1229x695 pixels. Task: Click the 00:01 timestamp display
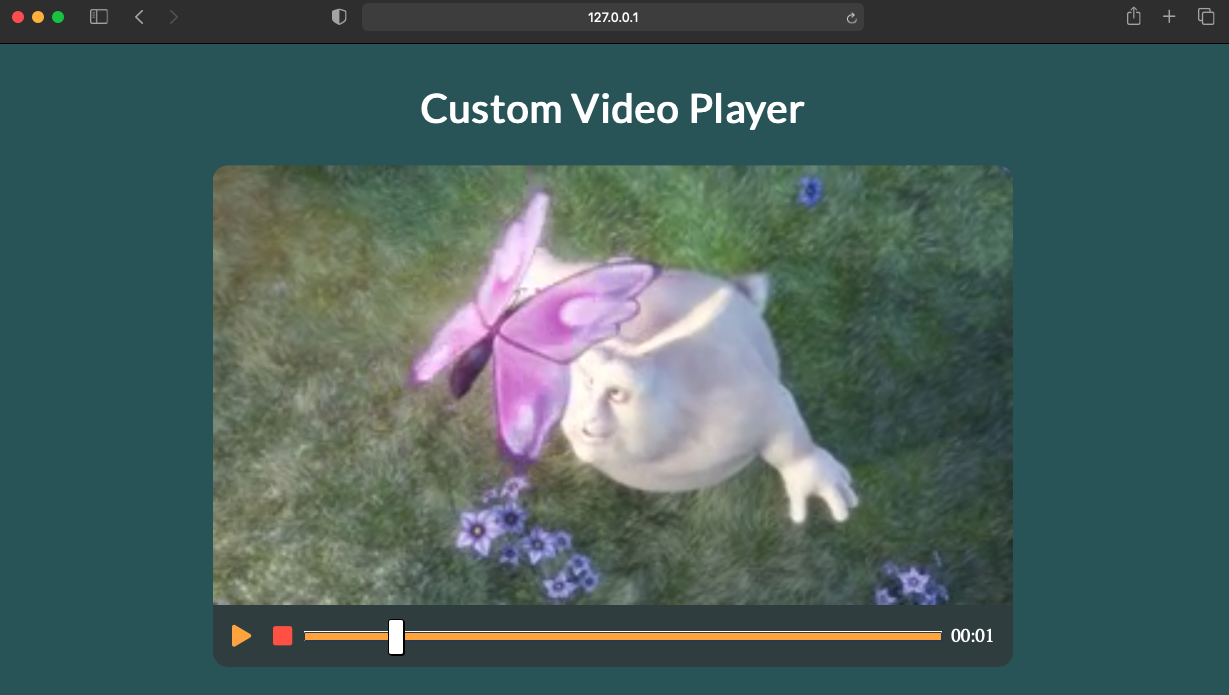(972, 636)
